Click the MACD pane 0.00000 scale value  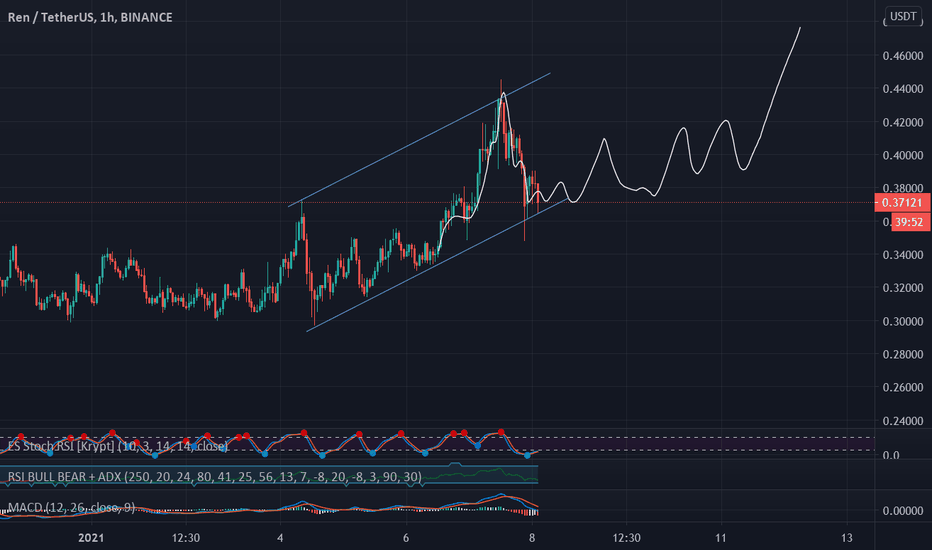(x=903, y=511)
